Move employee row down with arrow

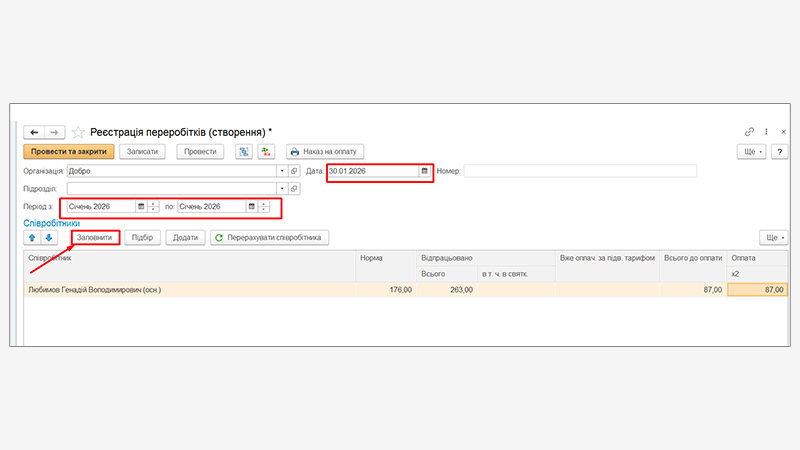tap(49, 238)
